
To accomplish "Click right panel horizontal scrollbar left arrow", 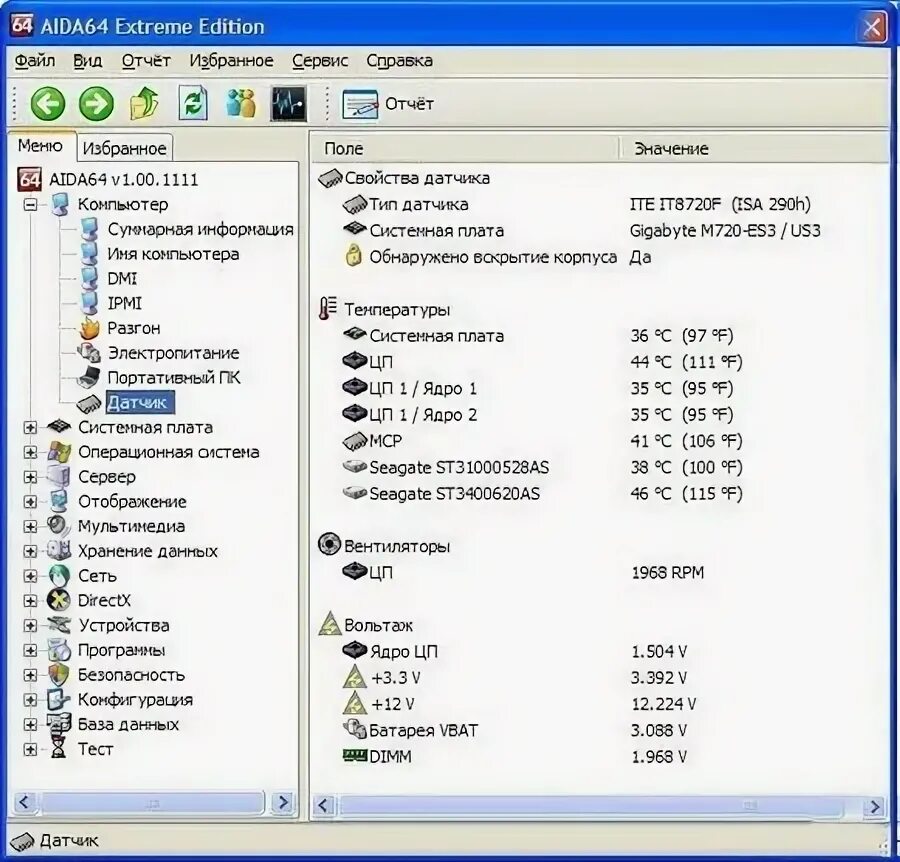I will [x=323, y=805].
